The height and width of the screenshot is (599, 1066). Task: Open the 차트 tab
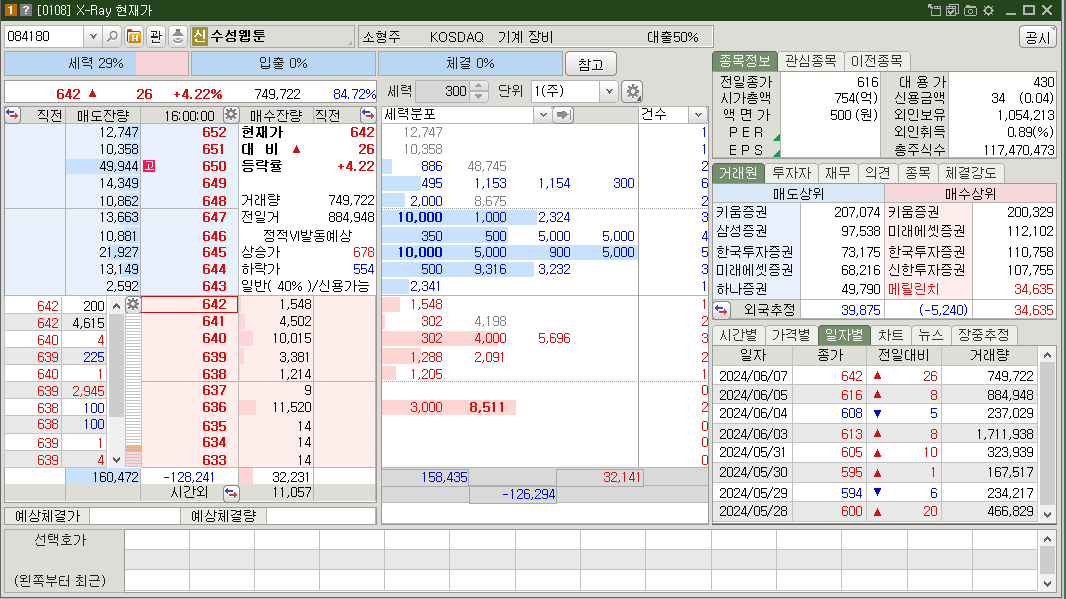coord(891,335)
